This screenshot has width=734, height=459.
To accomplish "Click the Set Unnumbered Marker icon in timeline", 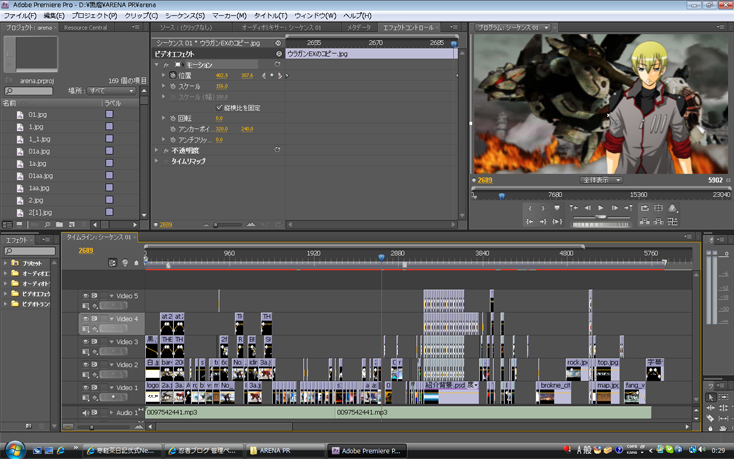I will pyautogui.click(x=136, y=262).
